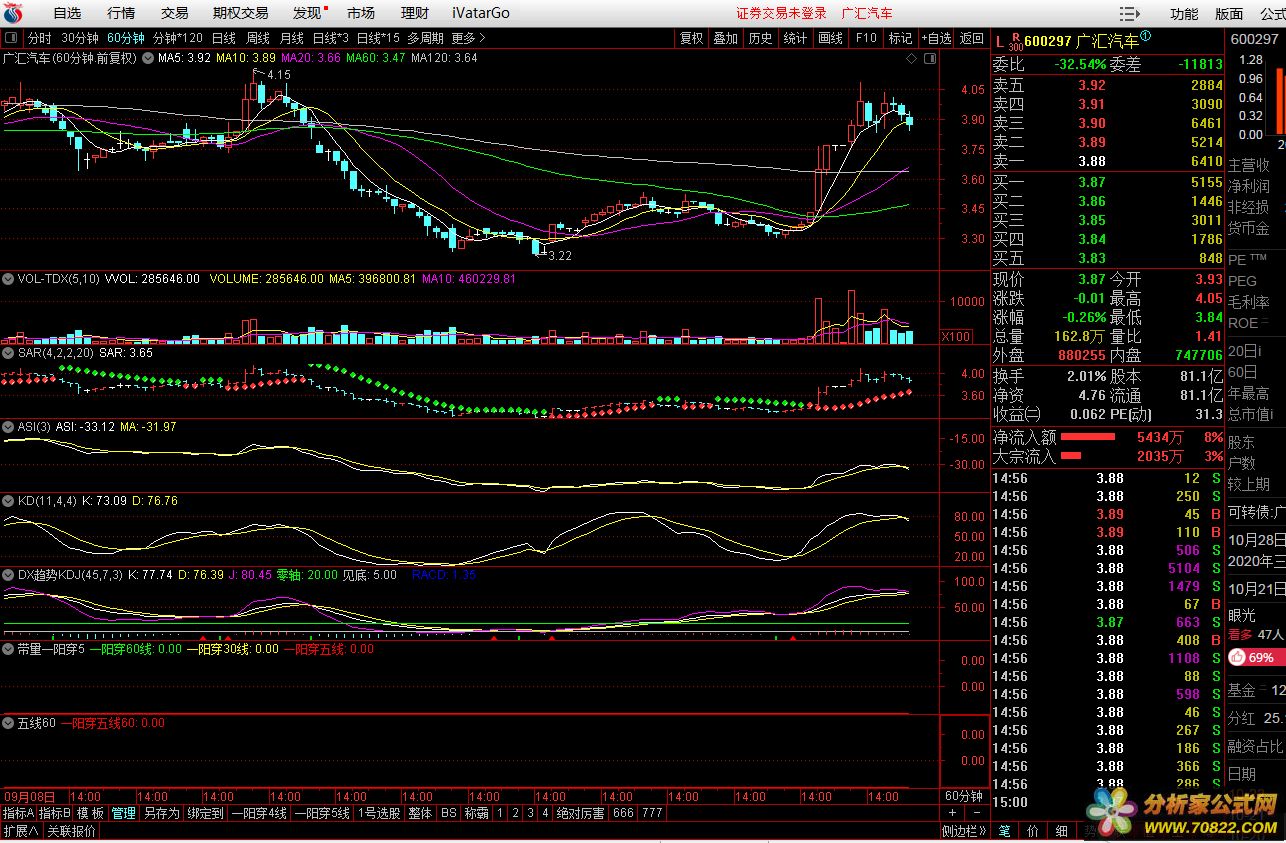Open the 交易 menu
The height and width of the screenshot is (843, 1286).
coord(174,13)
